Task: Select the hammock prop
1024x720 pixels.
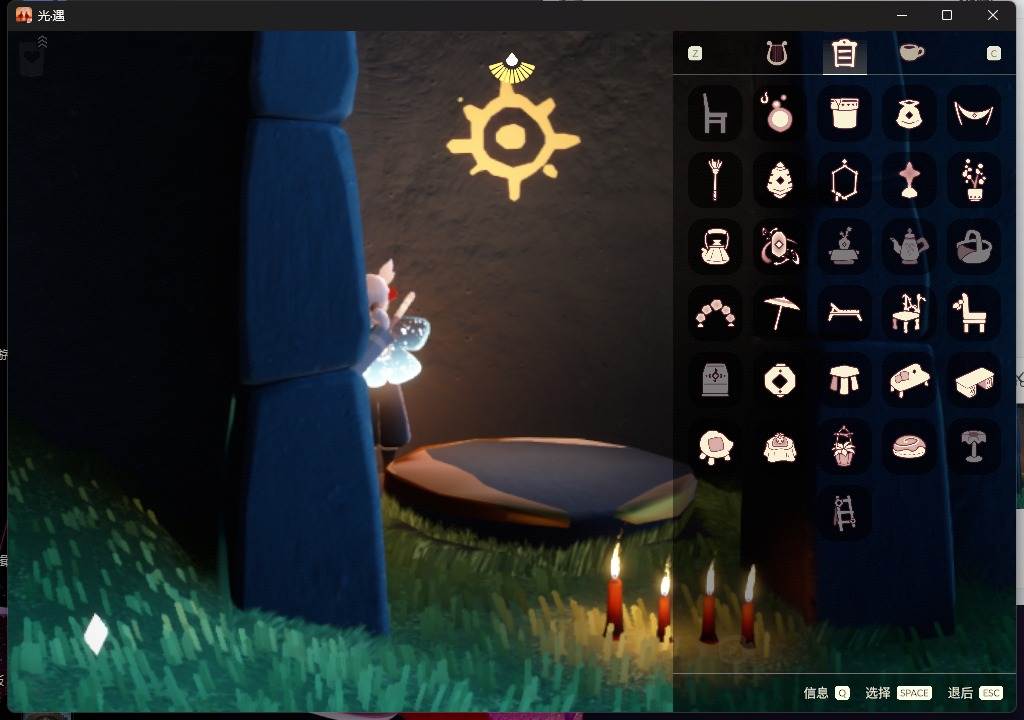Action: [973, 114]
